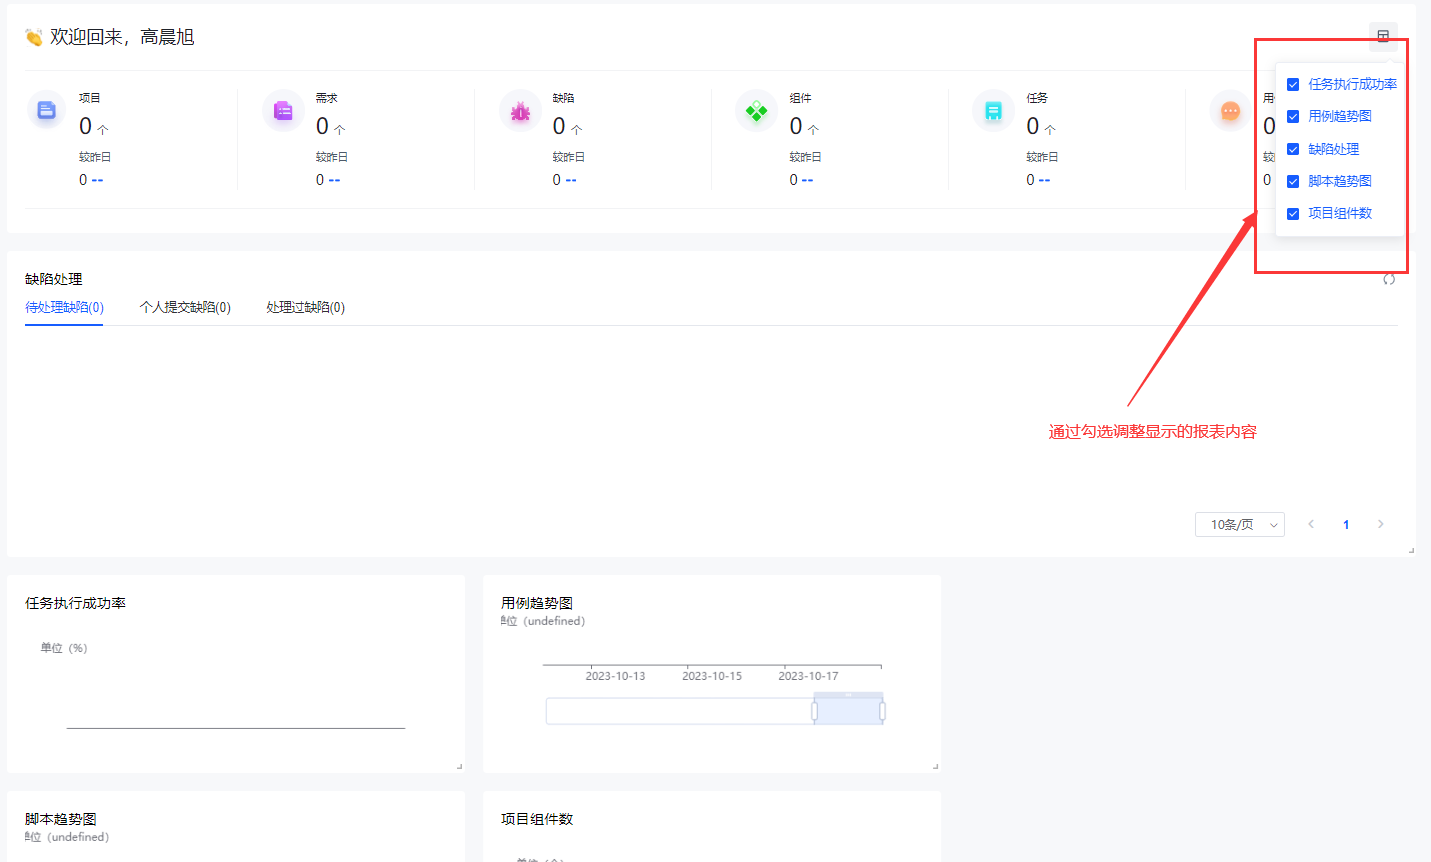Click the teal 任务 stat icon
This screenshot has height=862, width=1431.
tap(993, 111)
